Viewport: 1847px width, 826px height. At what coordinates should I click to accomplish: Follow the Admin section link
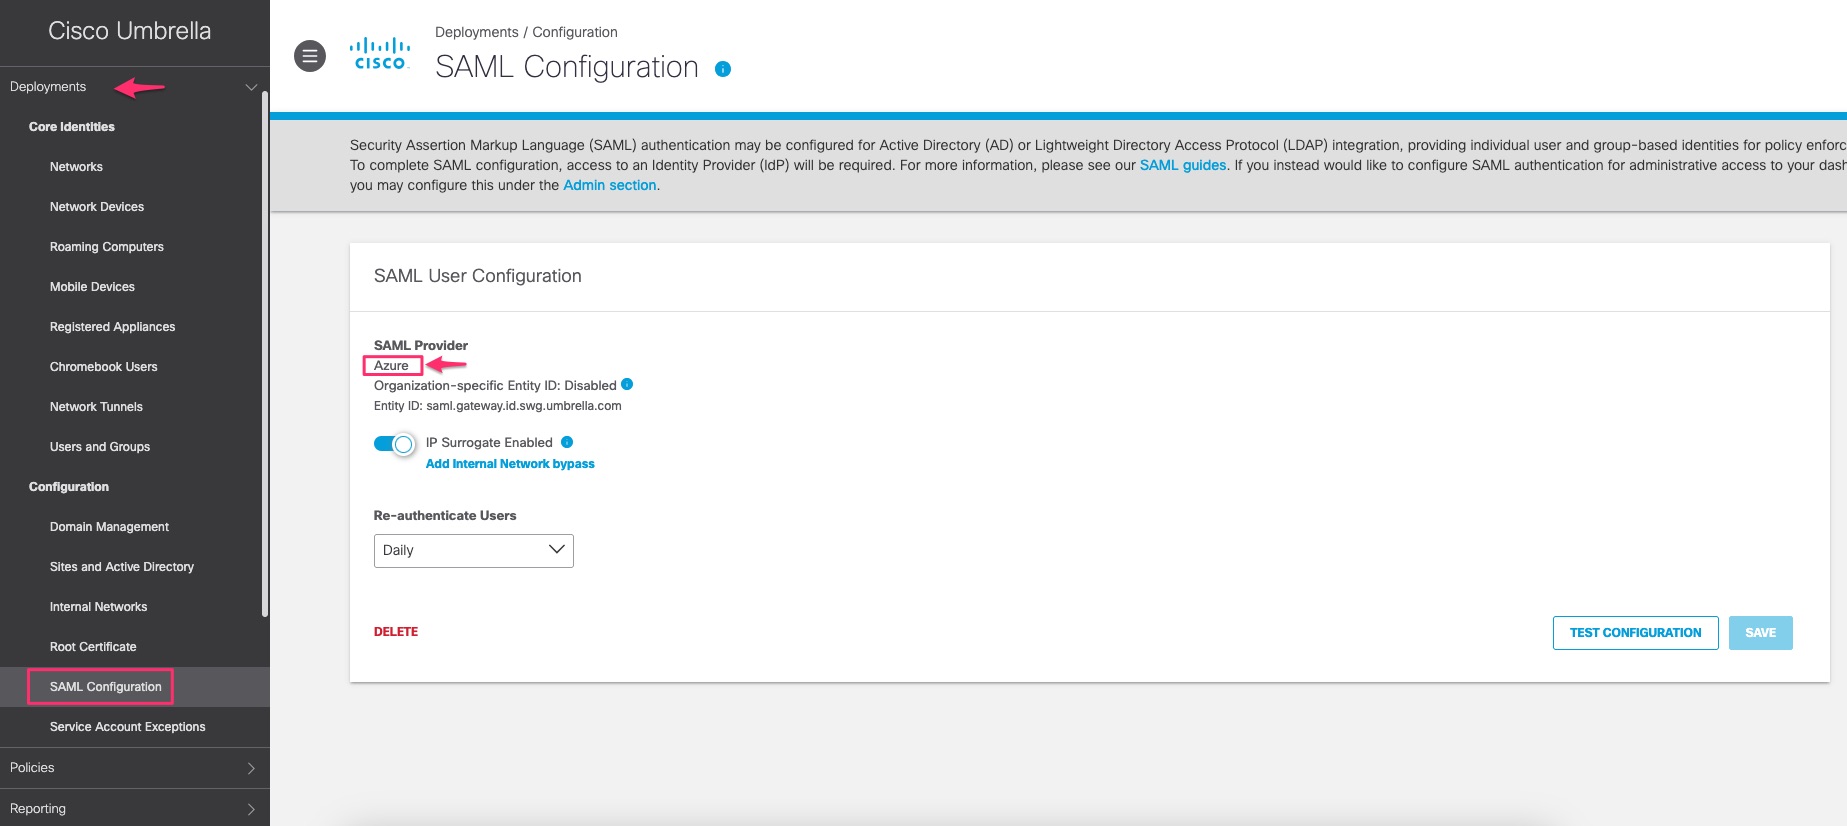[610, 185]
